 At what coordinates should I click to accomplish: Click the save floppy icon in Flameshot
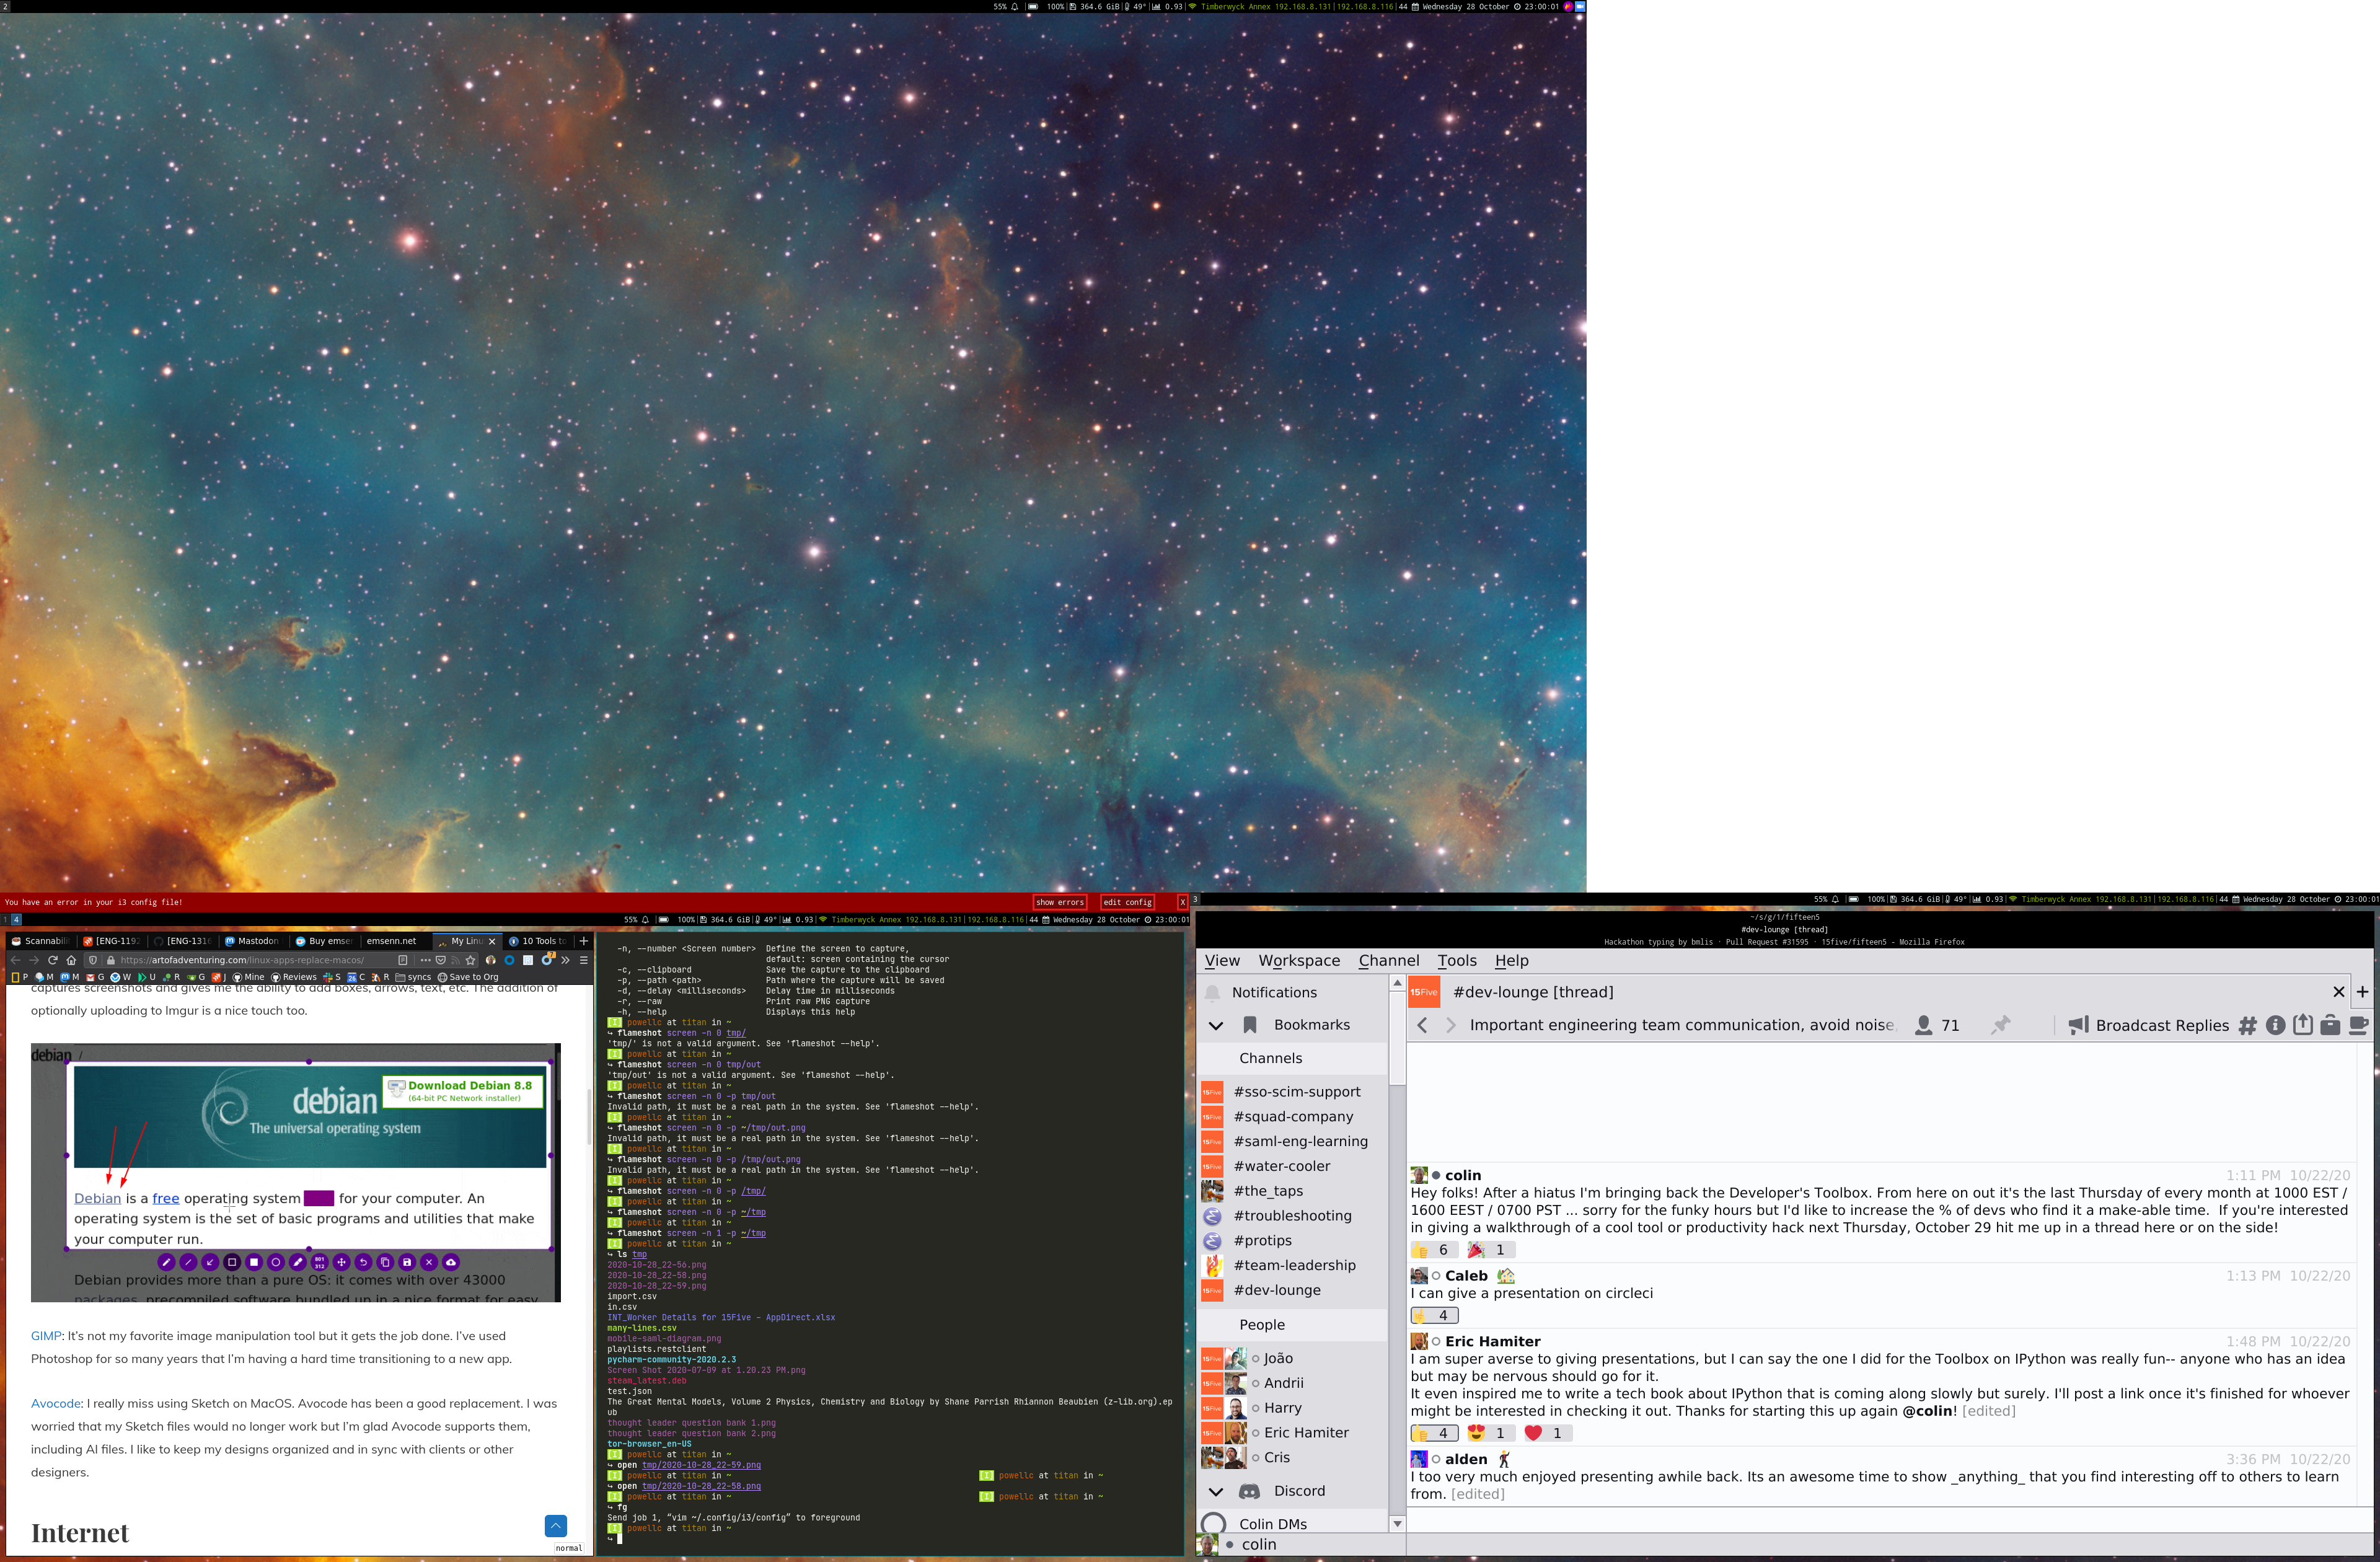coord(407,1262)
